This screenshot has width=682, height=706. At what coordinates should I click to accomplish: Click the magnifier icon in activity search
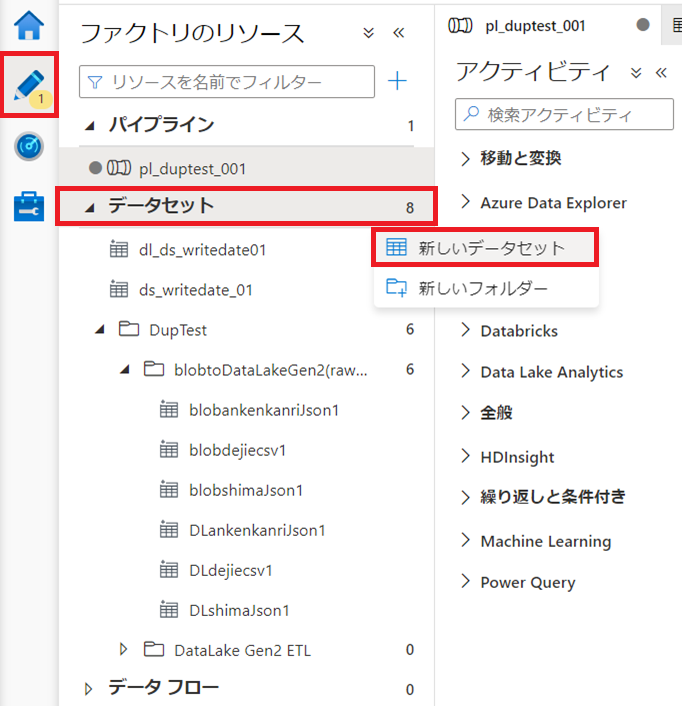tap(471, 113)
